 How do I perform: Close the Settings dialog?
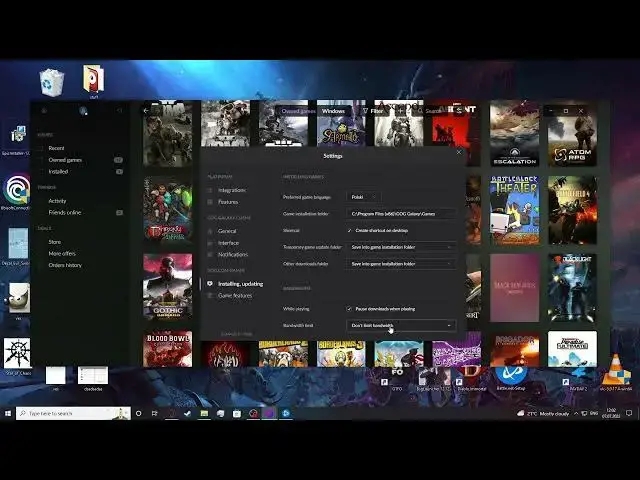point(458,152)
